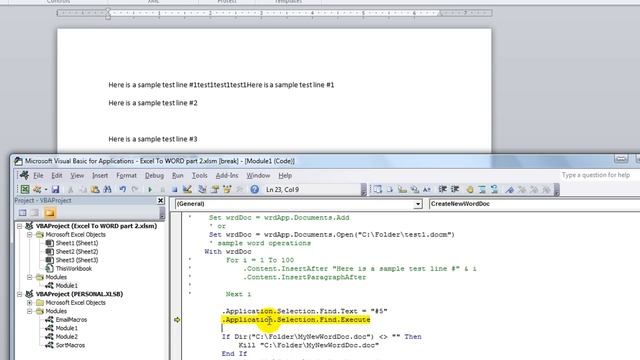Toggle Design Mode icon in the toolbar
Screen dimensions: 640x360
click(x=187, y=189)
